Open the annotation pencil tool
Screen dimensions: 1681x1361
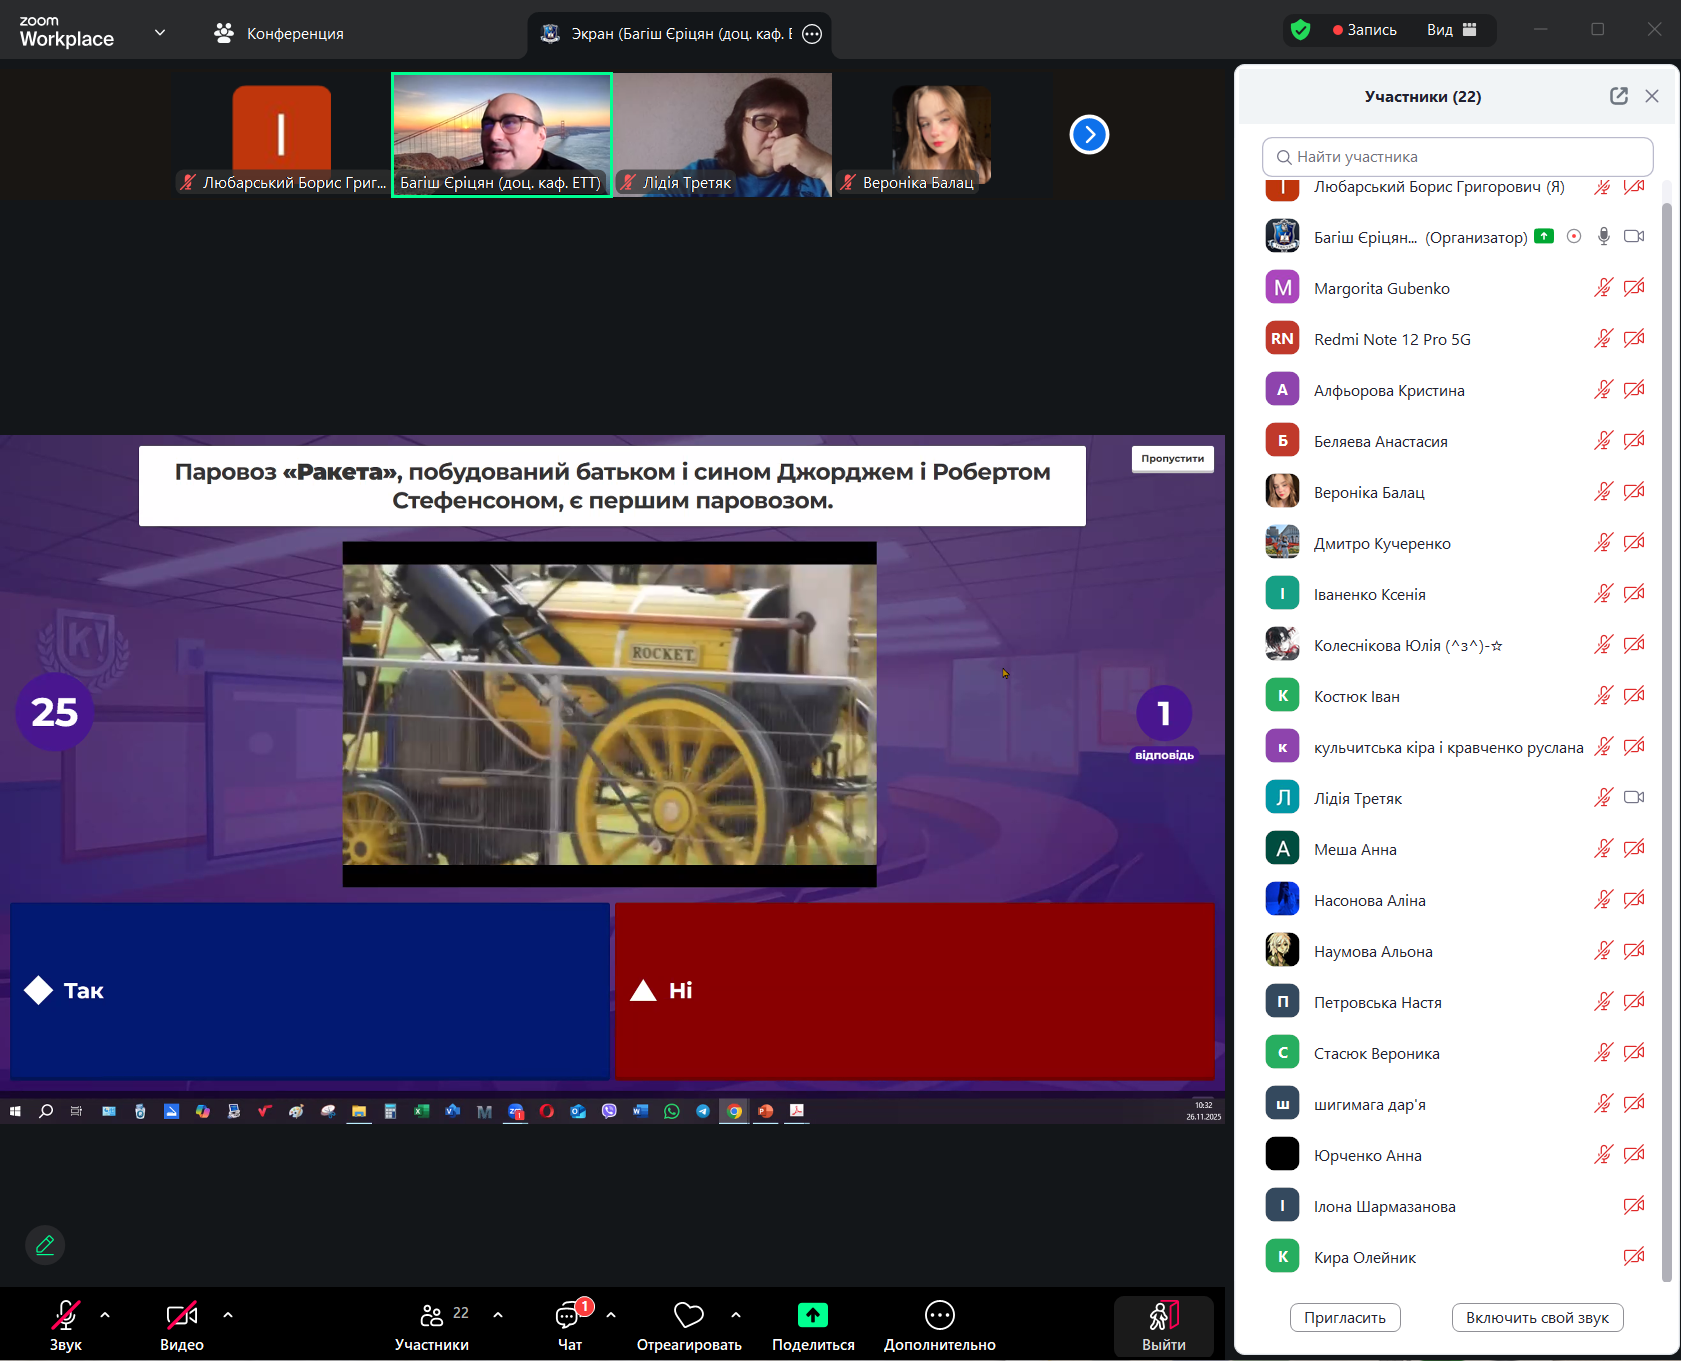click(x=45, y=1245)
